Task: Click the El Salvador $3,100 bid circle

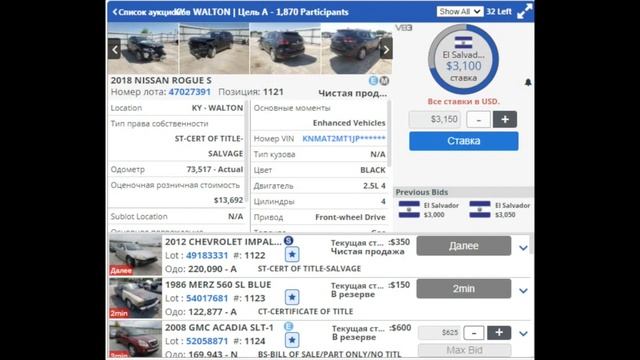Action: [x=463, y=59]
